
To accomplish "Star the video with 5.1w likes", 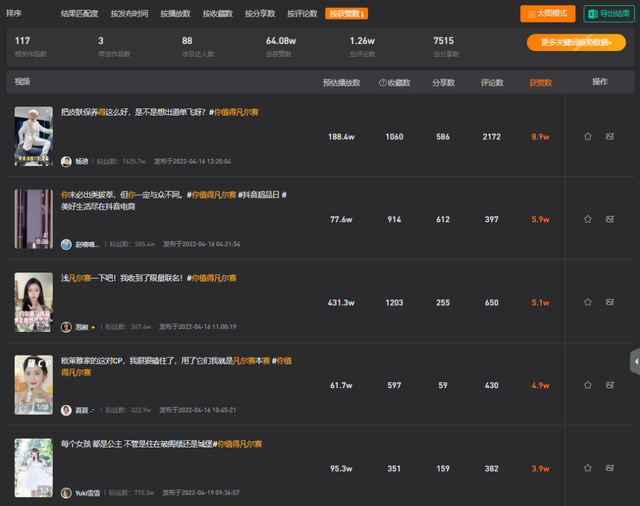I will click(x=588, y=302).
